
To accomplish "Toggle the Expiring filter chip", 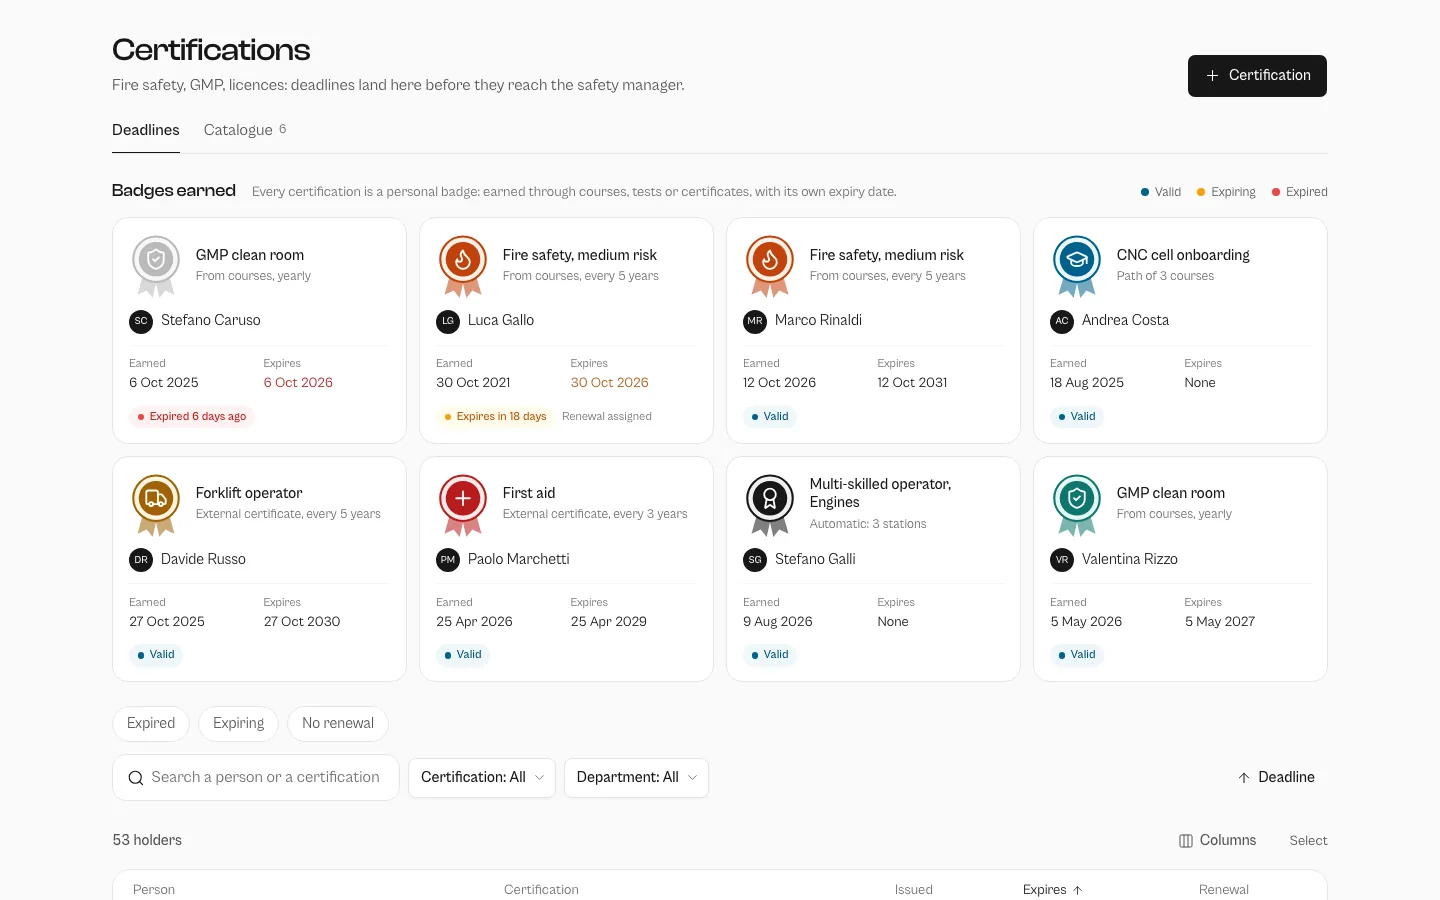I will (239, 724).
